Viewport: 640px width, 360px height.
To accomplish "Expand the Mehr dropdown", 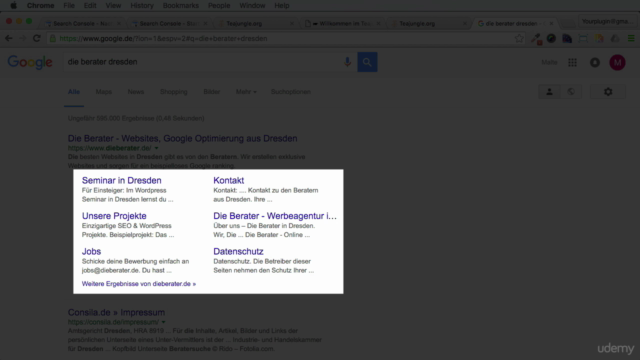I will coord(246,92).
